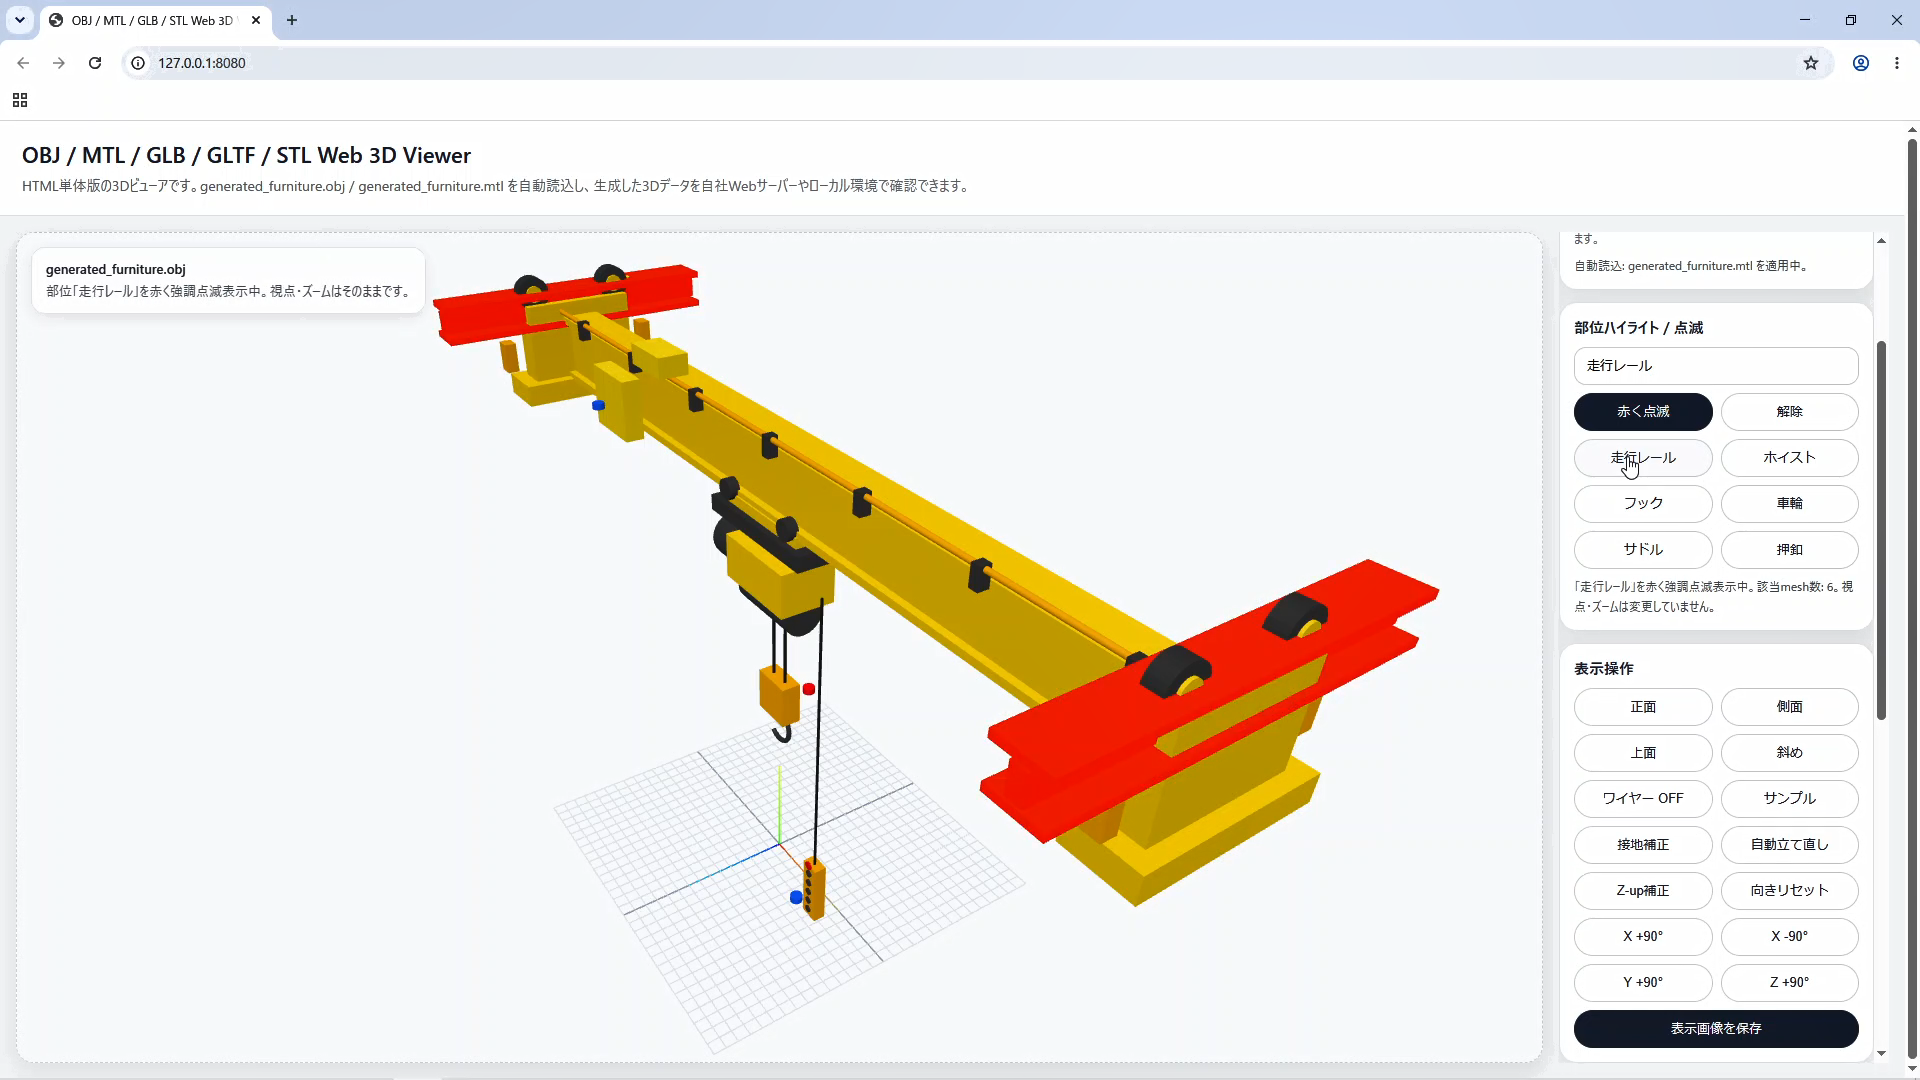View site information icon in address bar
This screenshot has width=1920, height=1080.
click(x=139, y=63)
